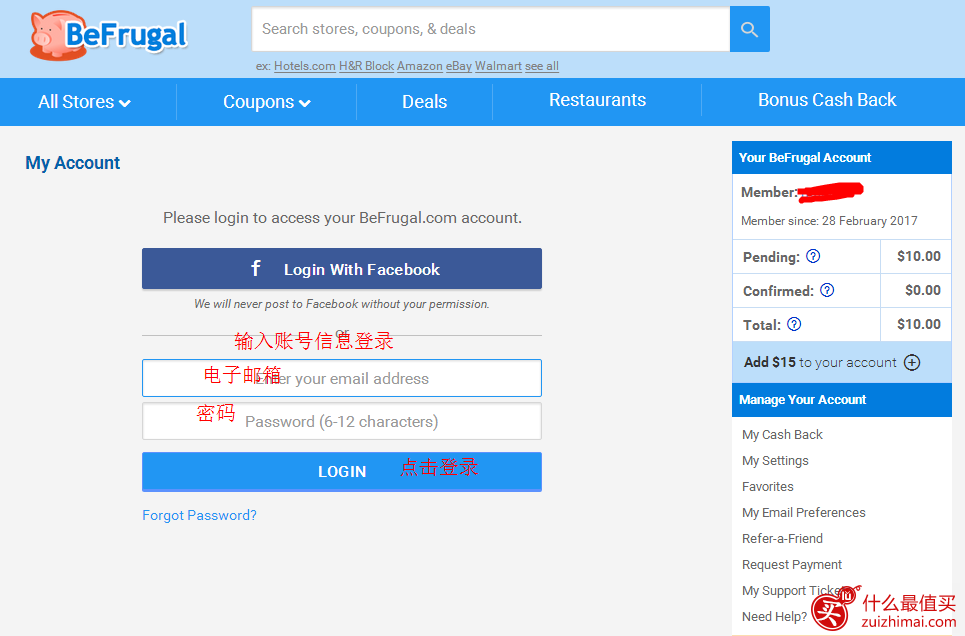The height and width of the screenshot is (636, 965).
Task: Click the BeFrugal pig logo
Action: pyautogui.click(x=108, y=36)
